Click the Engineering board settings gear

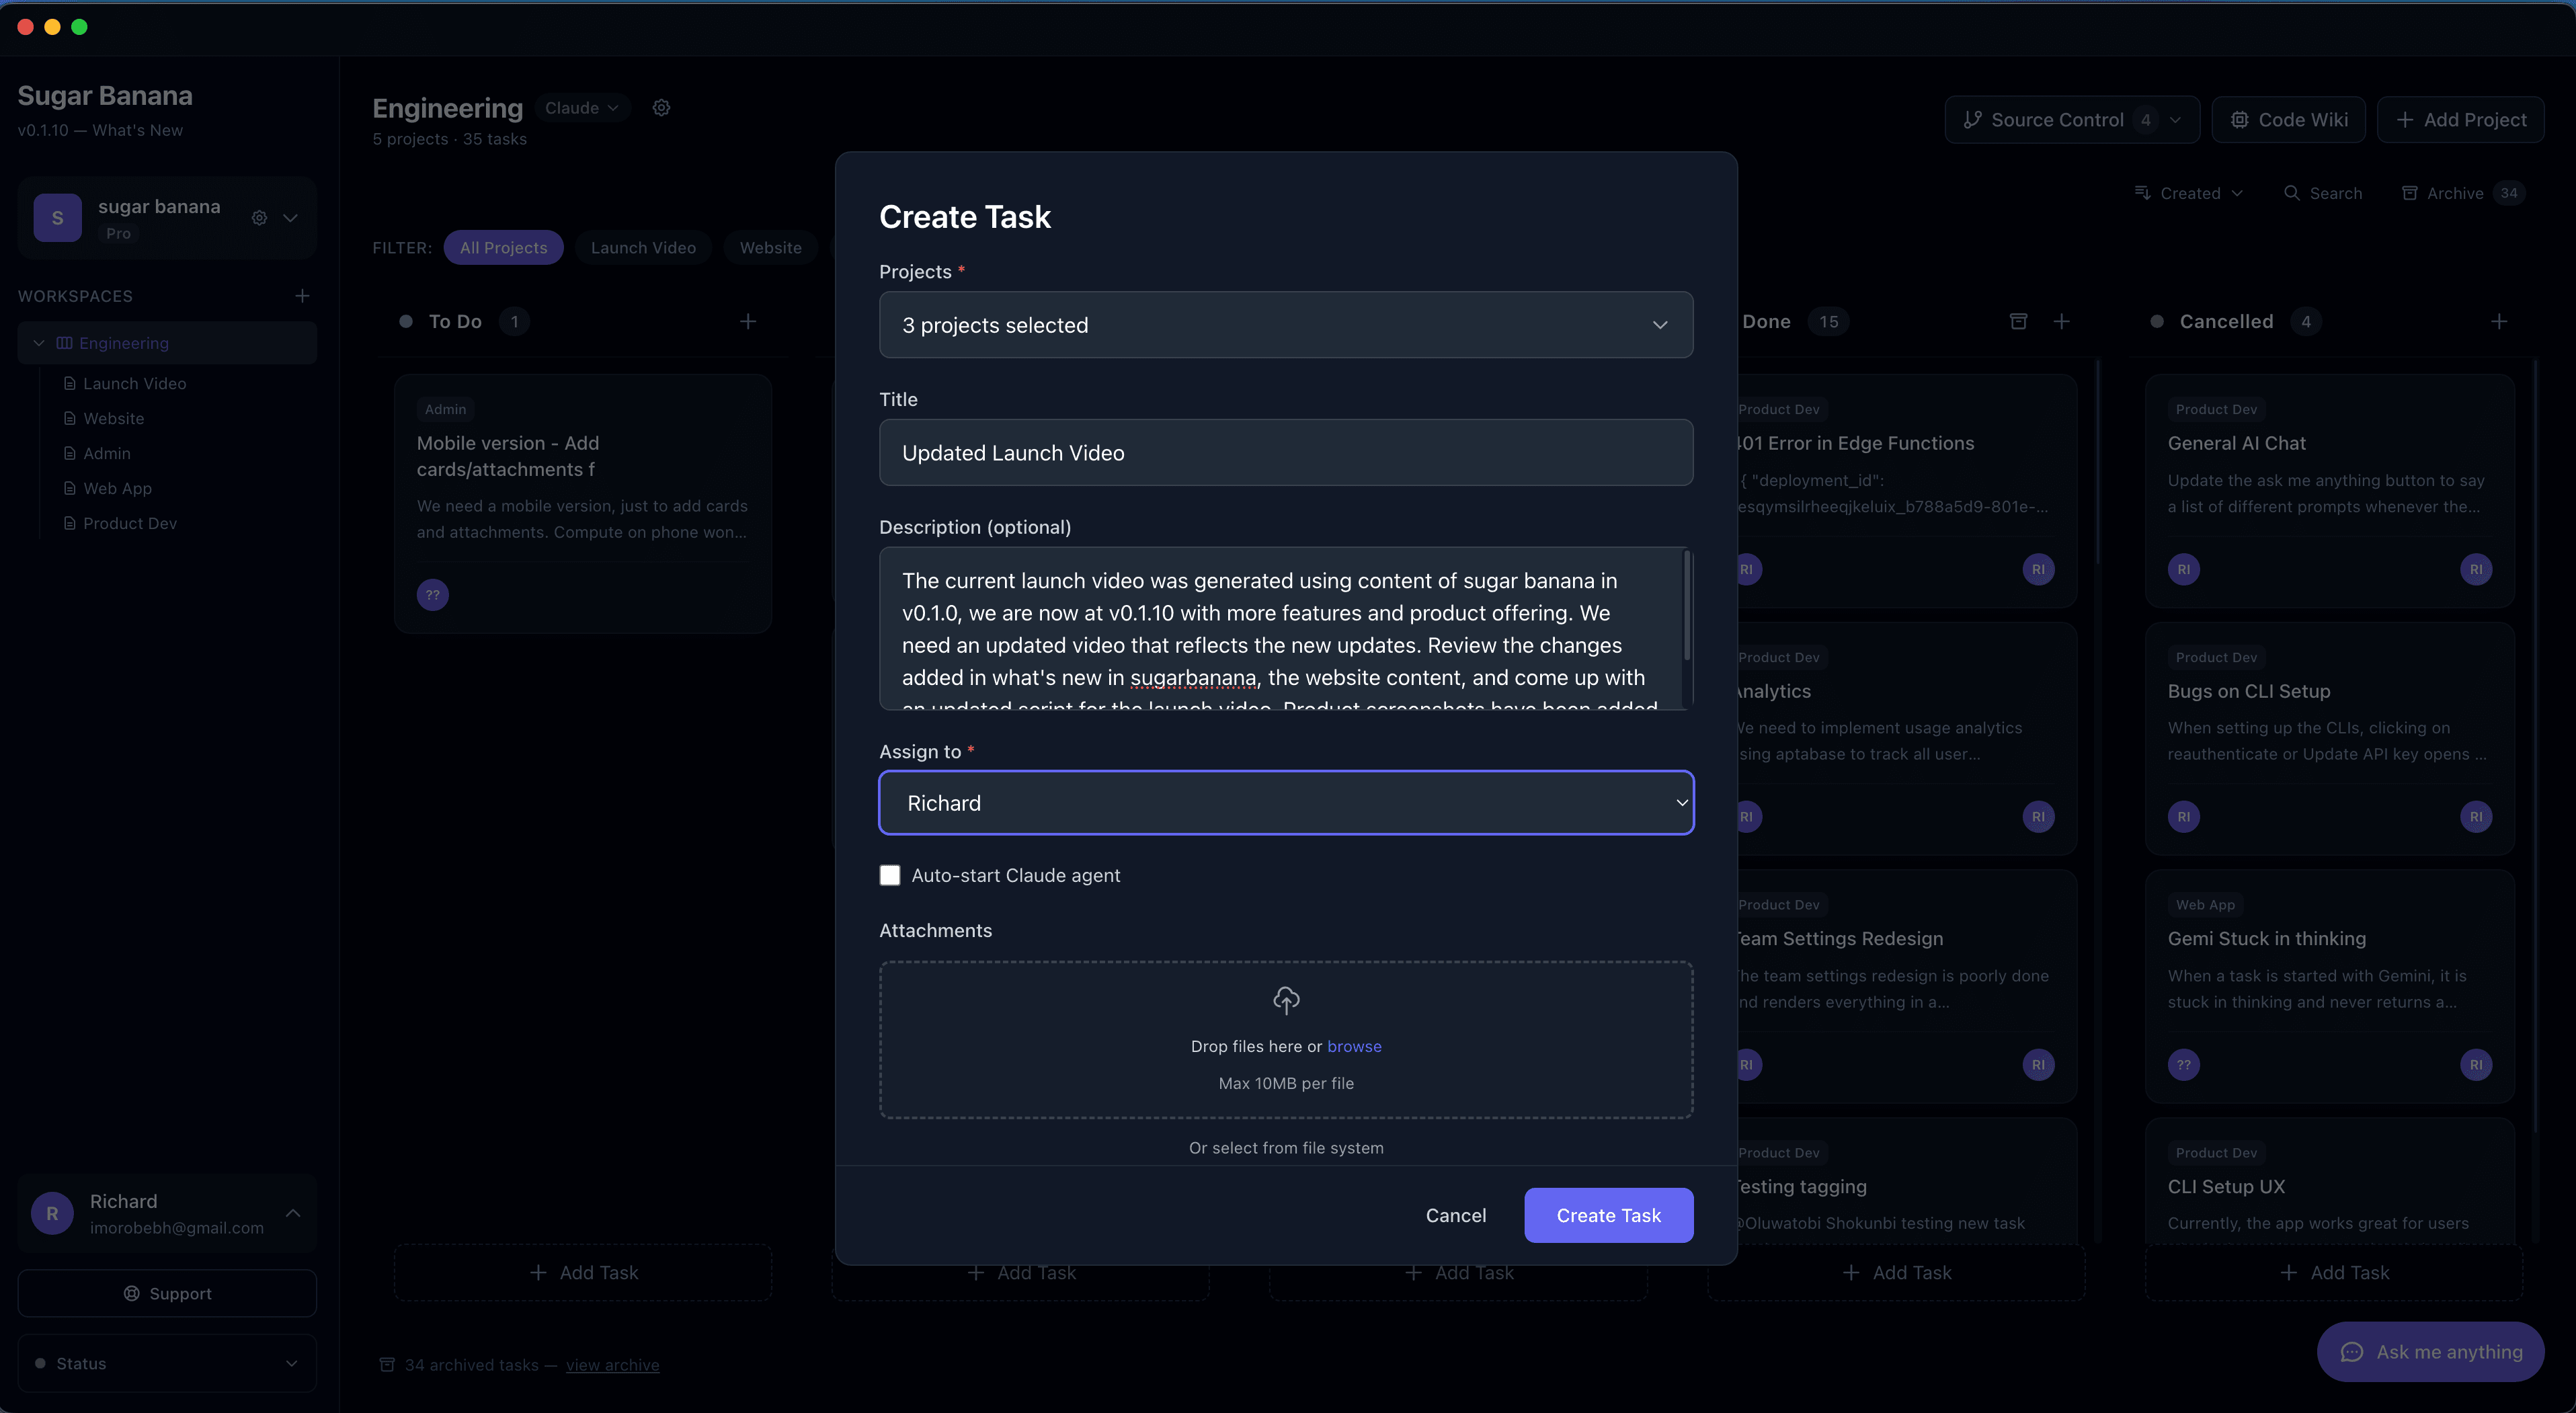(661, 107)
